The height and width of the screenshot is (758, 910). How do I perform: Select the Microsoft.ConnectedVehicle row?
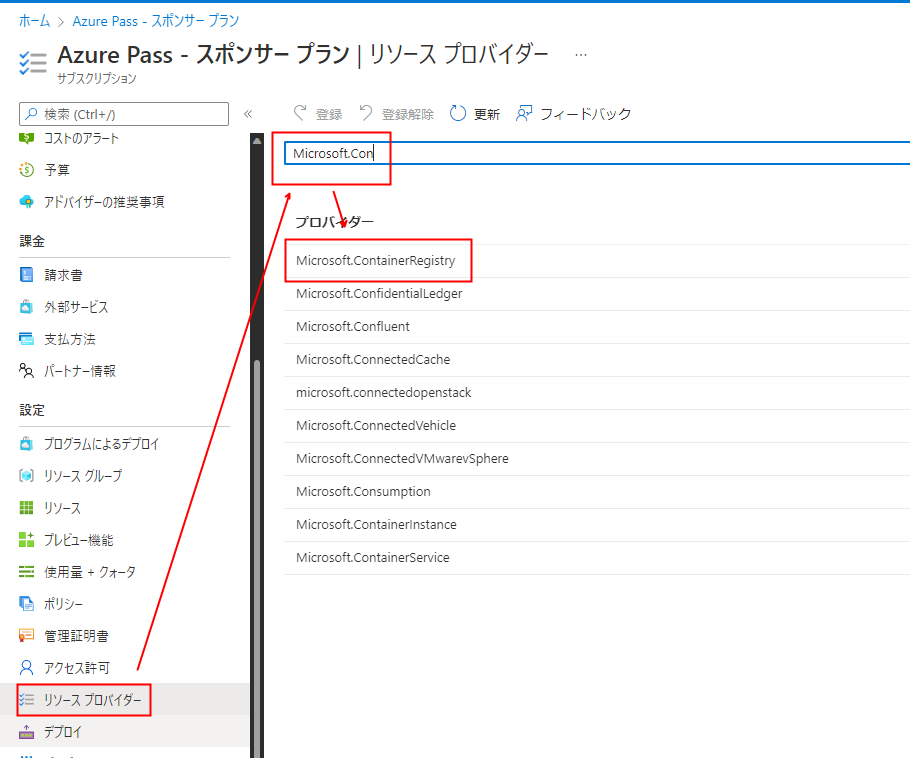597,426
